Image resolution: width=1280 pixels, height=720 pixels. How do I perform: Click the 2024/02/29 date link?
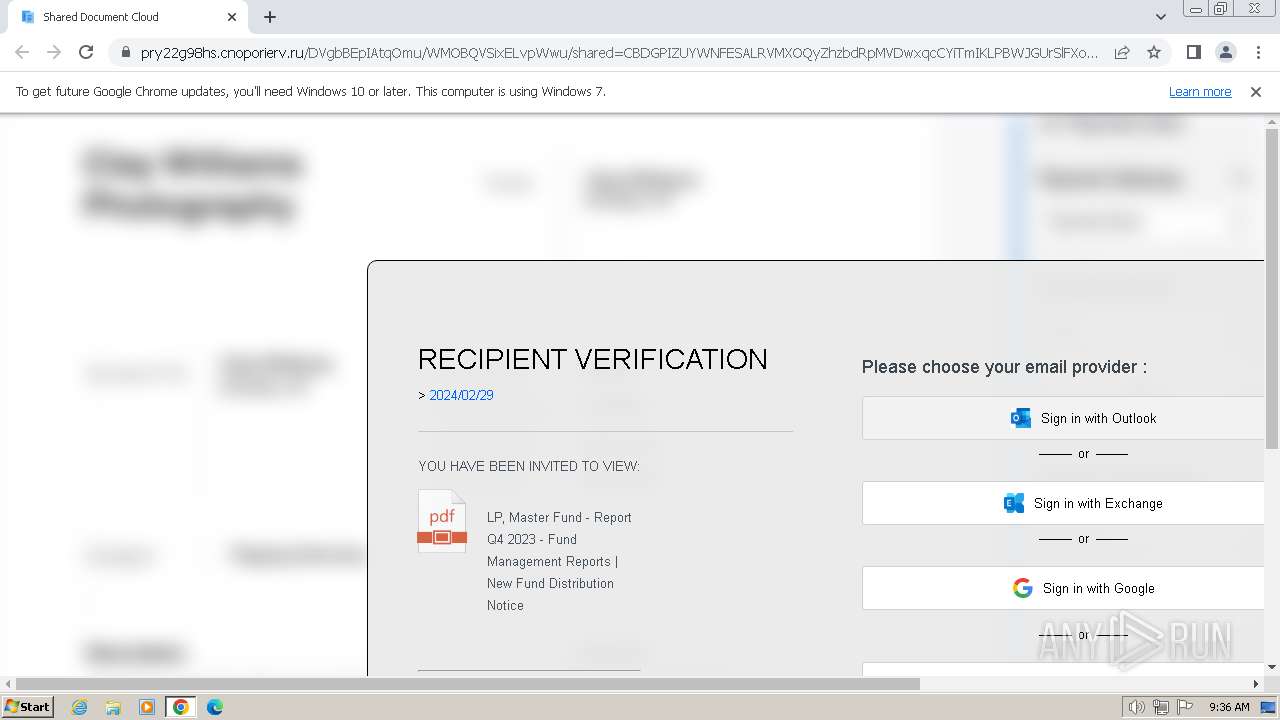pos(461,395)
